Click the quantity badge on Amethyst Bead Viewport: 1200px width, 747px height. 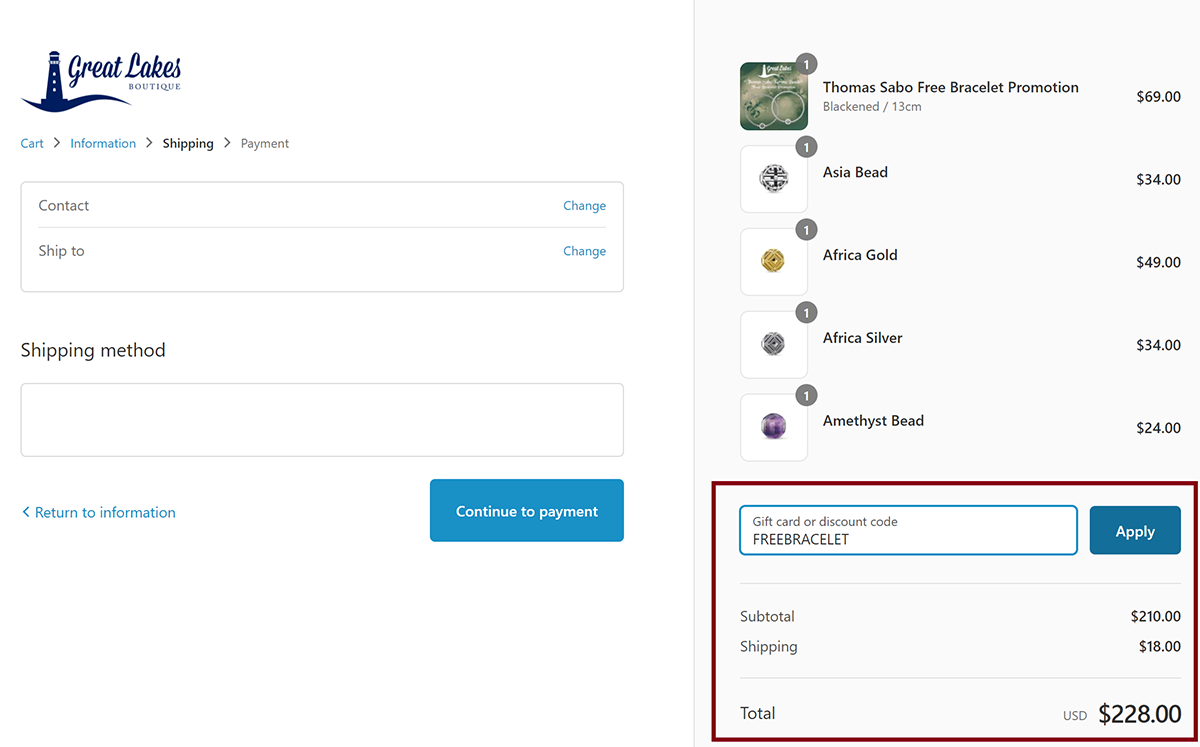(x=806, y=396)
